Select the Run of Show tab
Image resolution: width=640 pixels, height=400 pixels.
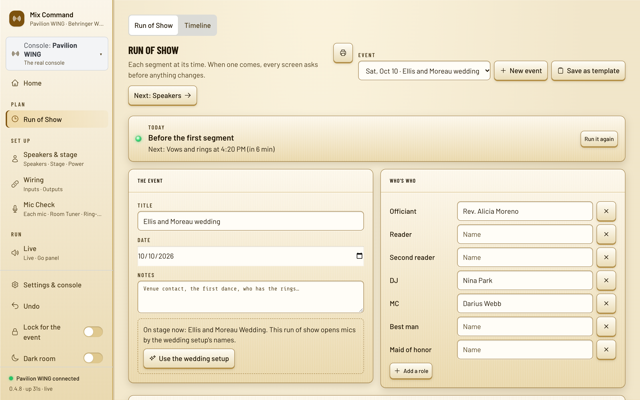pyautogui.click(x=153, y=25)
